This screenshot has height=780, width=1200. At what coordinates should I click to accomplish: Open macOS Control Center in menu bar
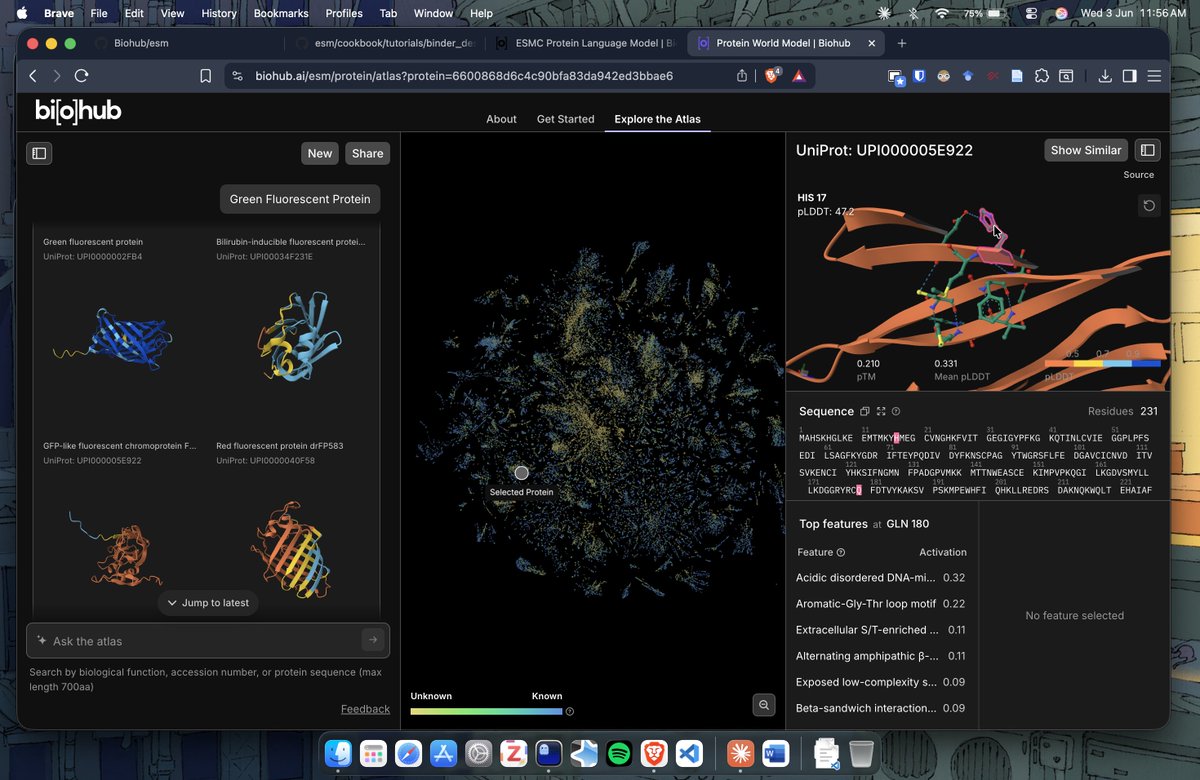click(1031, 13)
